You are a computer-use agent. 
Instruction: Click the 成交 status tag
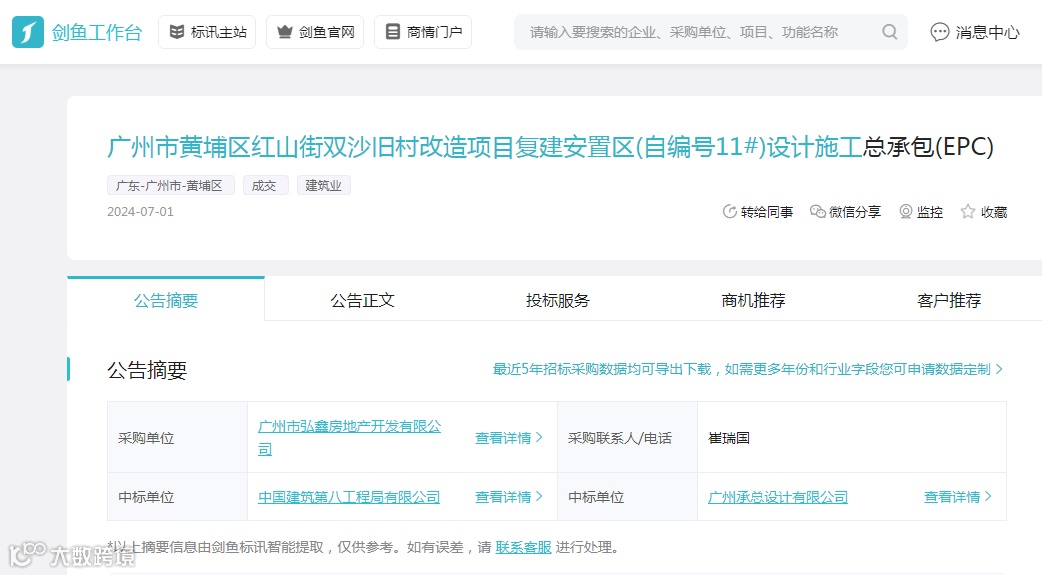[264, 185]
